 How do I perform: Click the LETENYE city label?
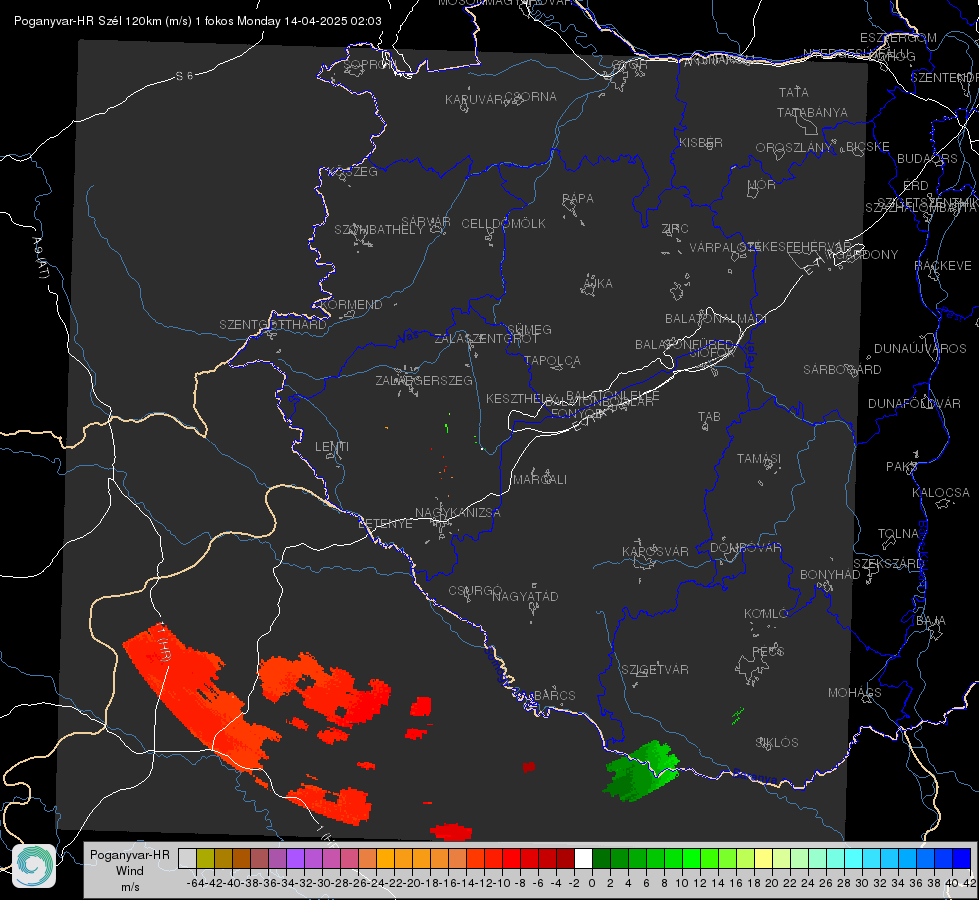coord(385,524)
